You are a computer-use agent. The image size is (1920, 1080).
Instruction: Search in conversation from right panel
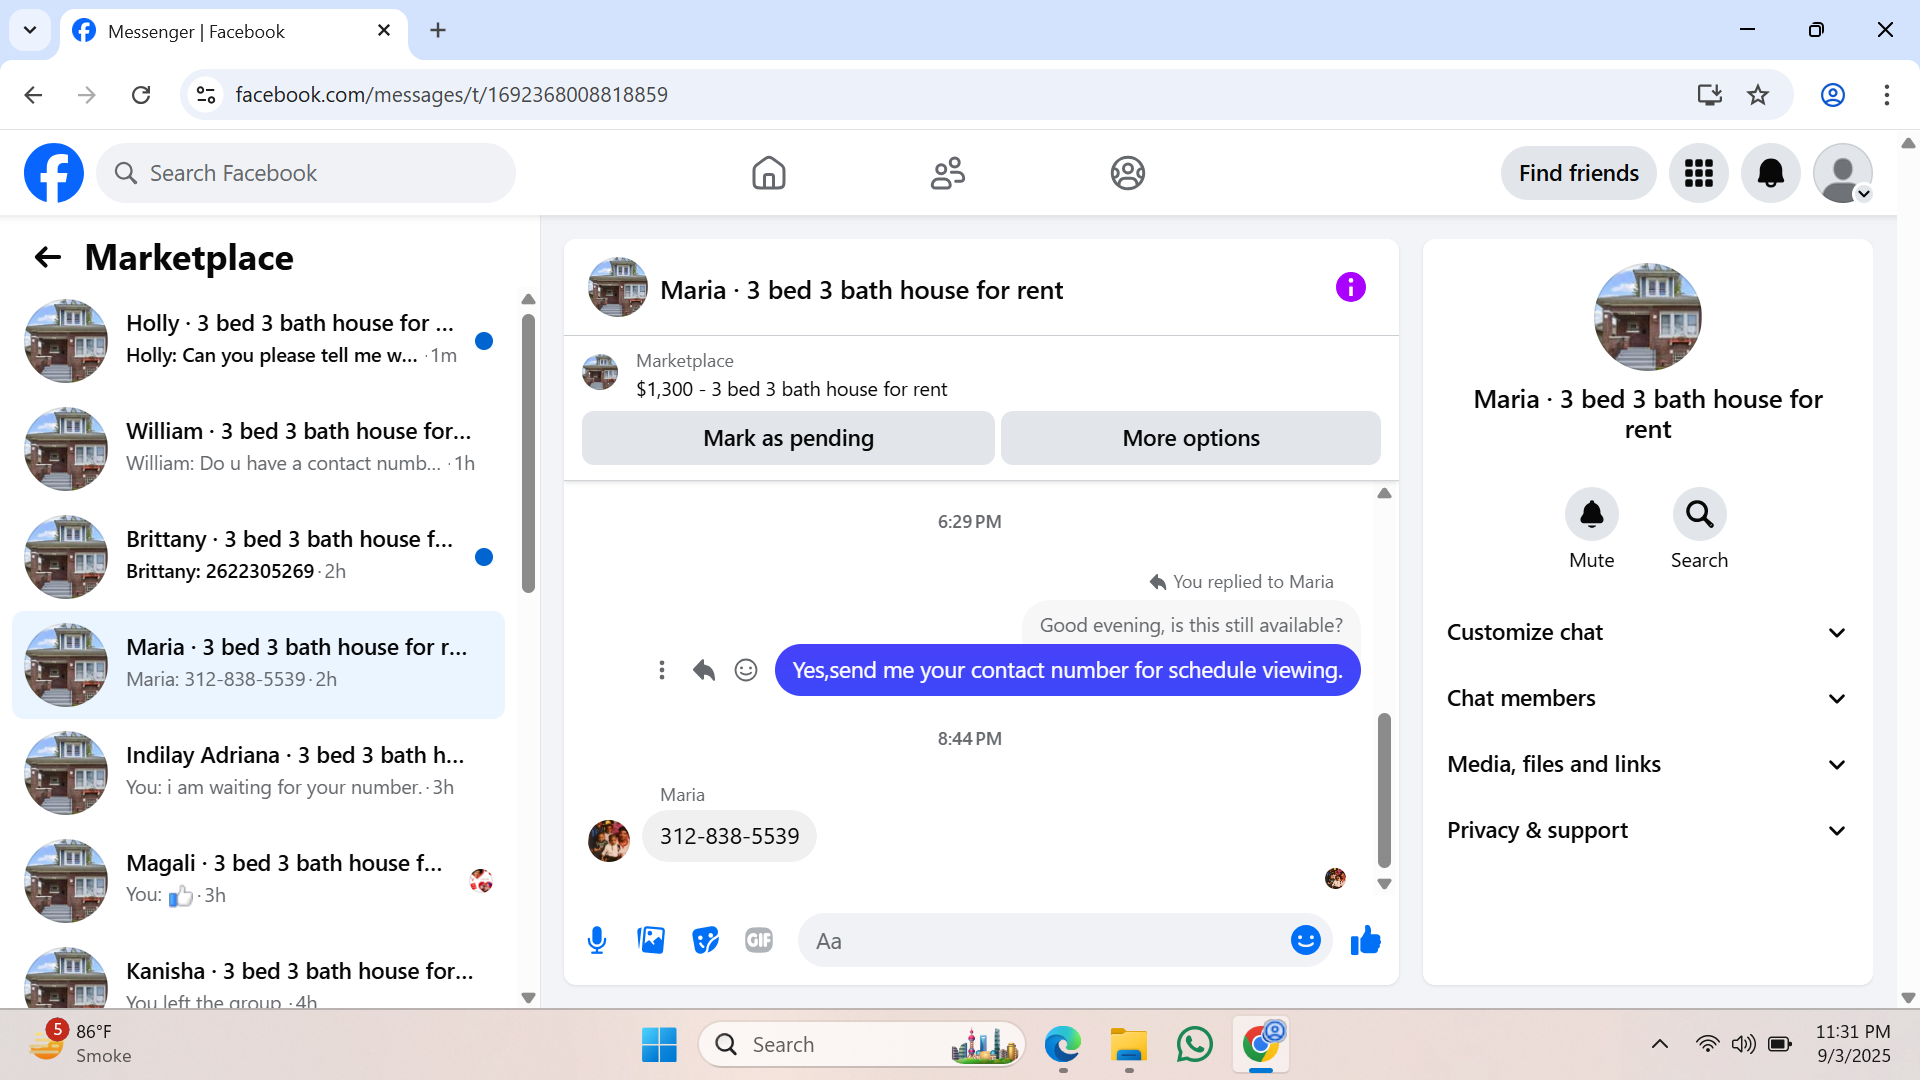point(1699,514)
